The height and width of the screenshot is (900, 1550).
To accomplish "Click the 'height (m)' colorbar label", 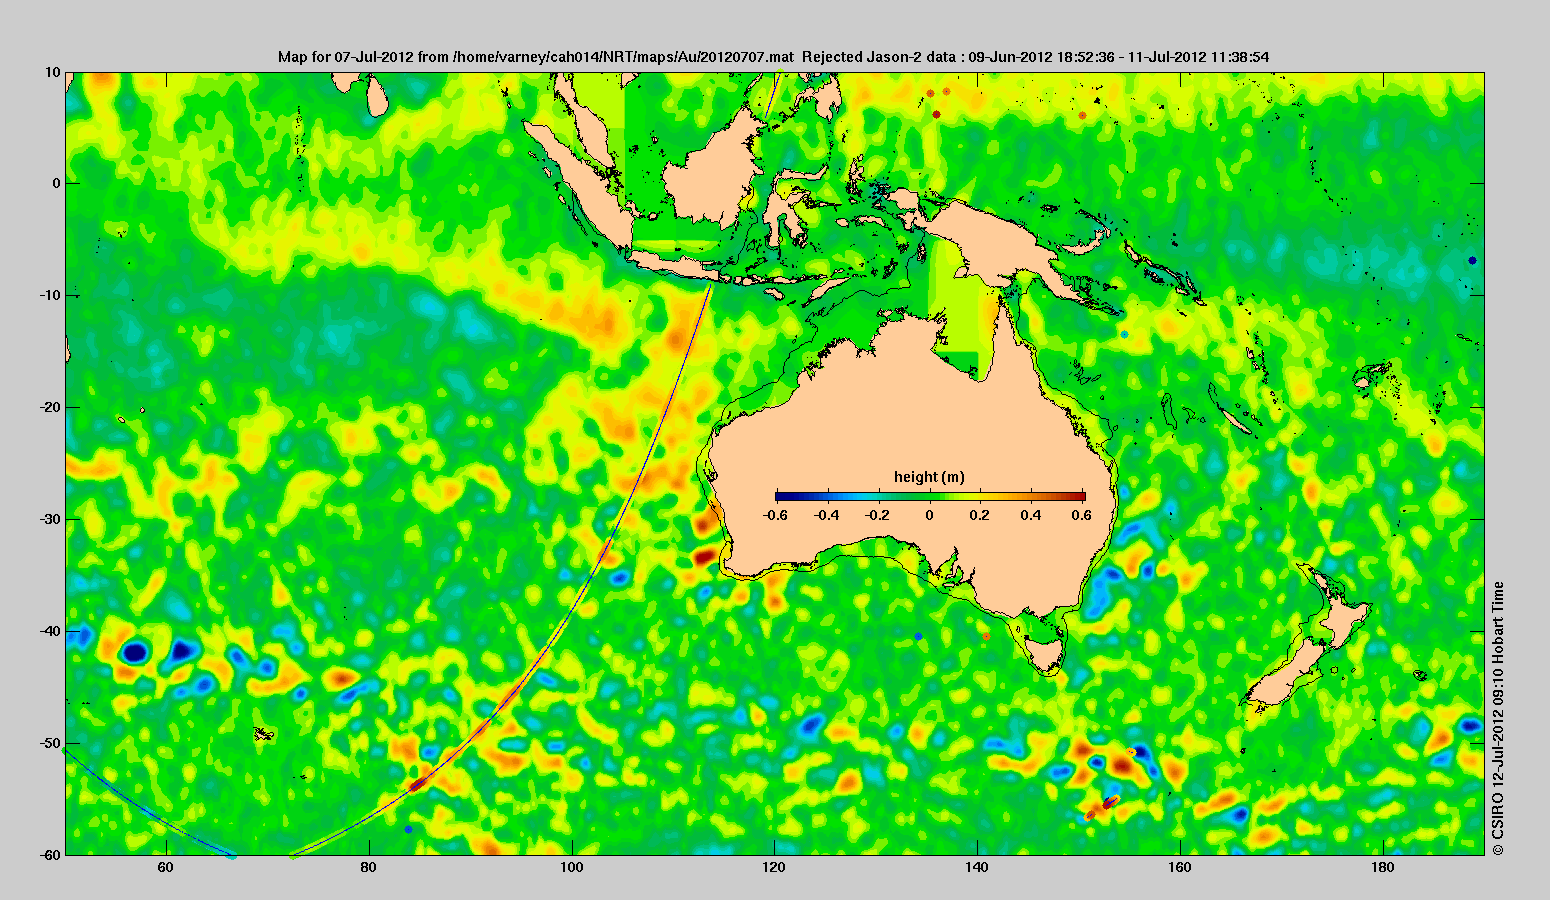I will pyautogui.click(x=929, y=477).
